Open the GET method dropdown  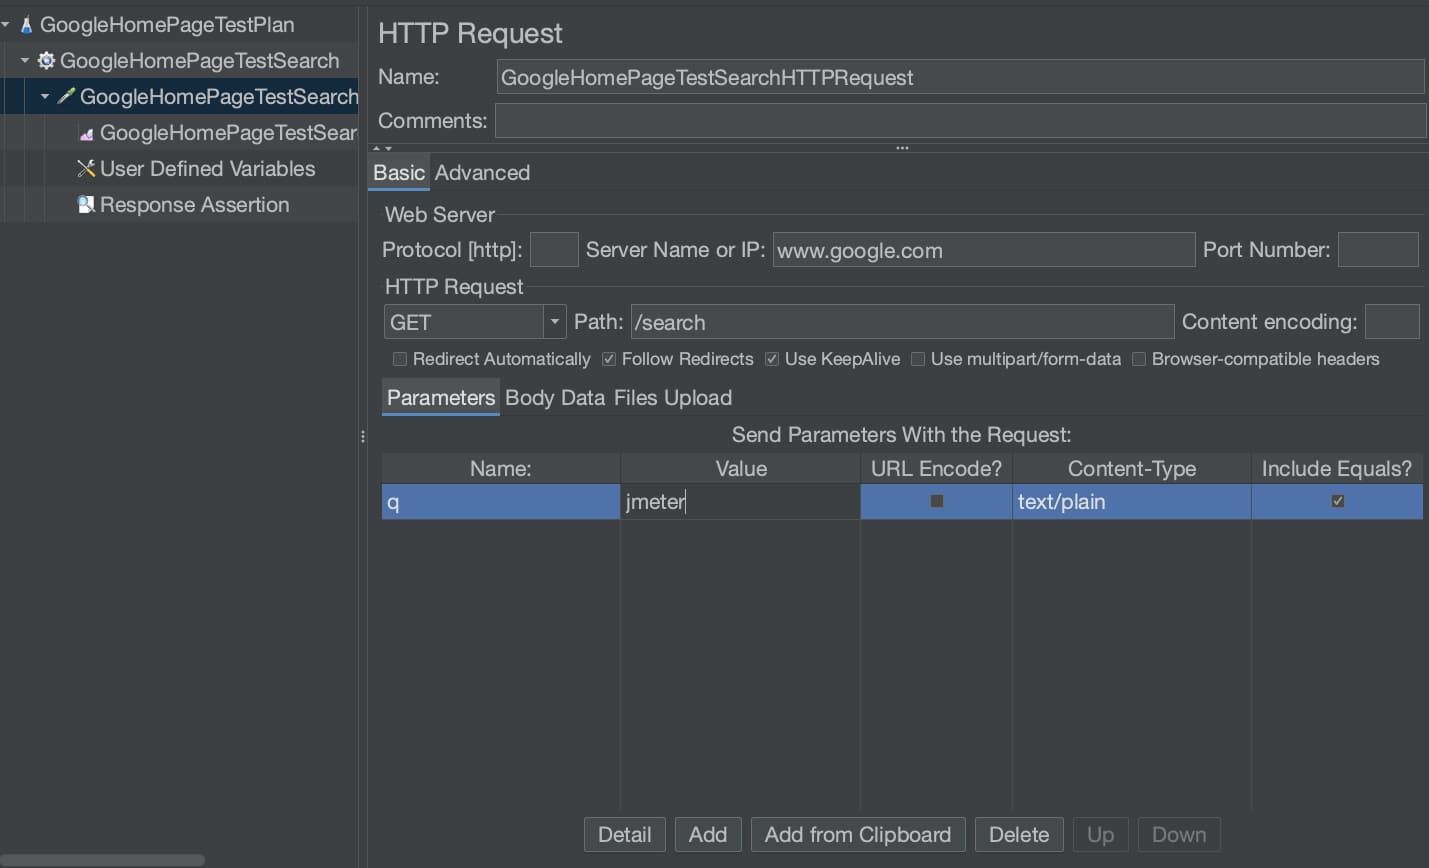[x=554, y=322]
